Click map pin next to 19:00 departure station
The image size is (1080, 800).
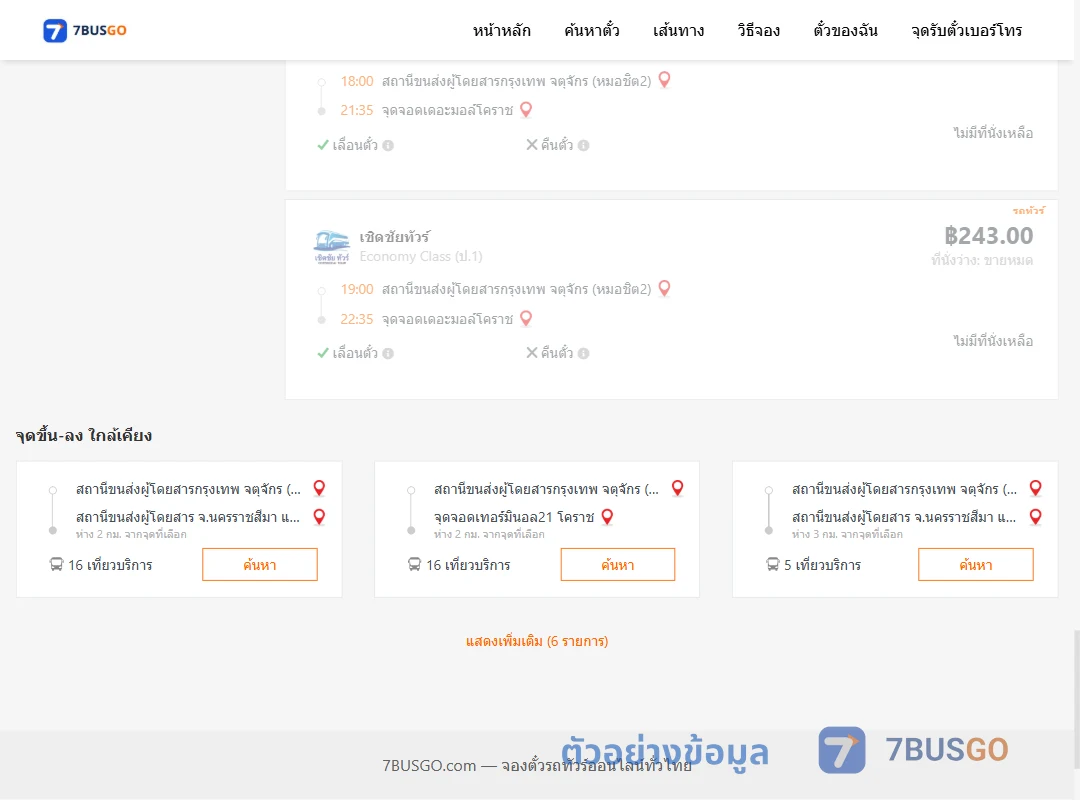tap(664, 288)
